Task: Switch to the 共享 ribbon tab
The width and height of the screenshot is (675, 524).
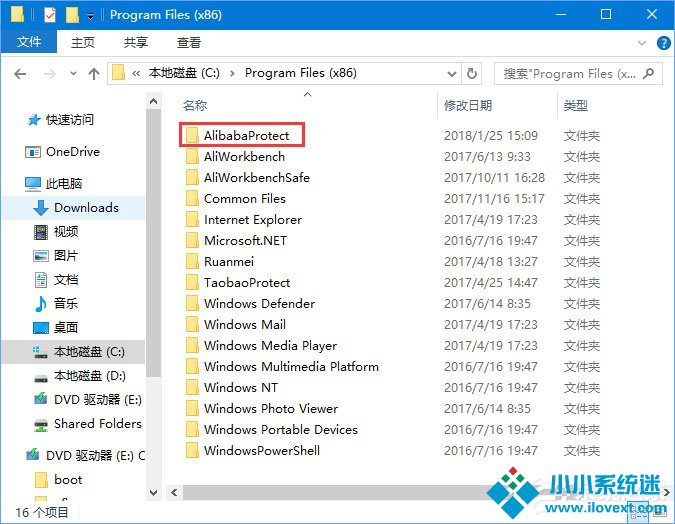Action: [x=136, y=42]
